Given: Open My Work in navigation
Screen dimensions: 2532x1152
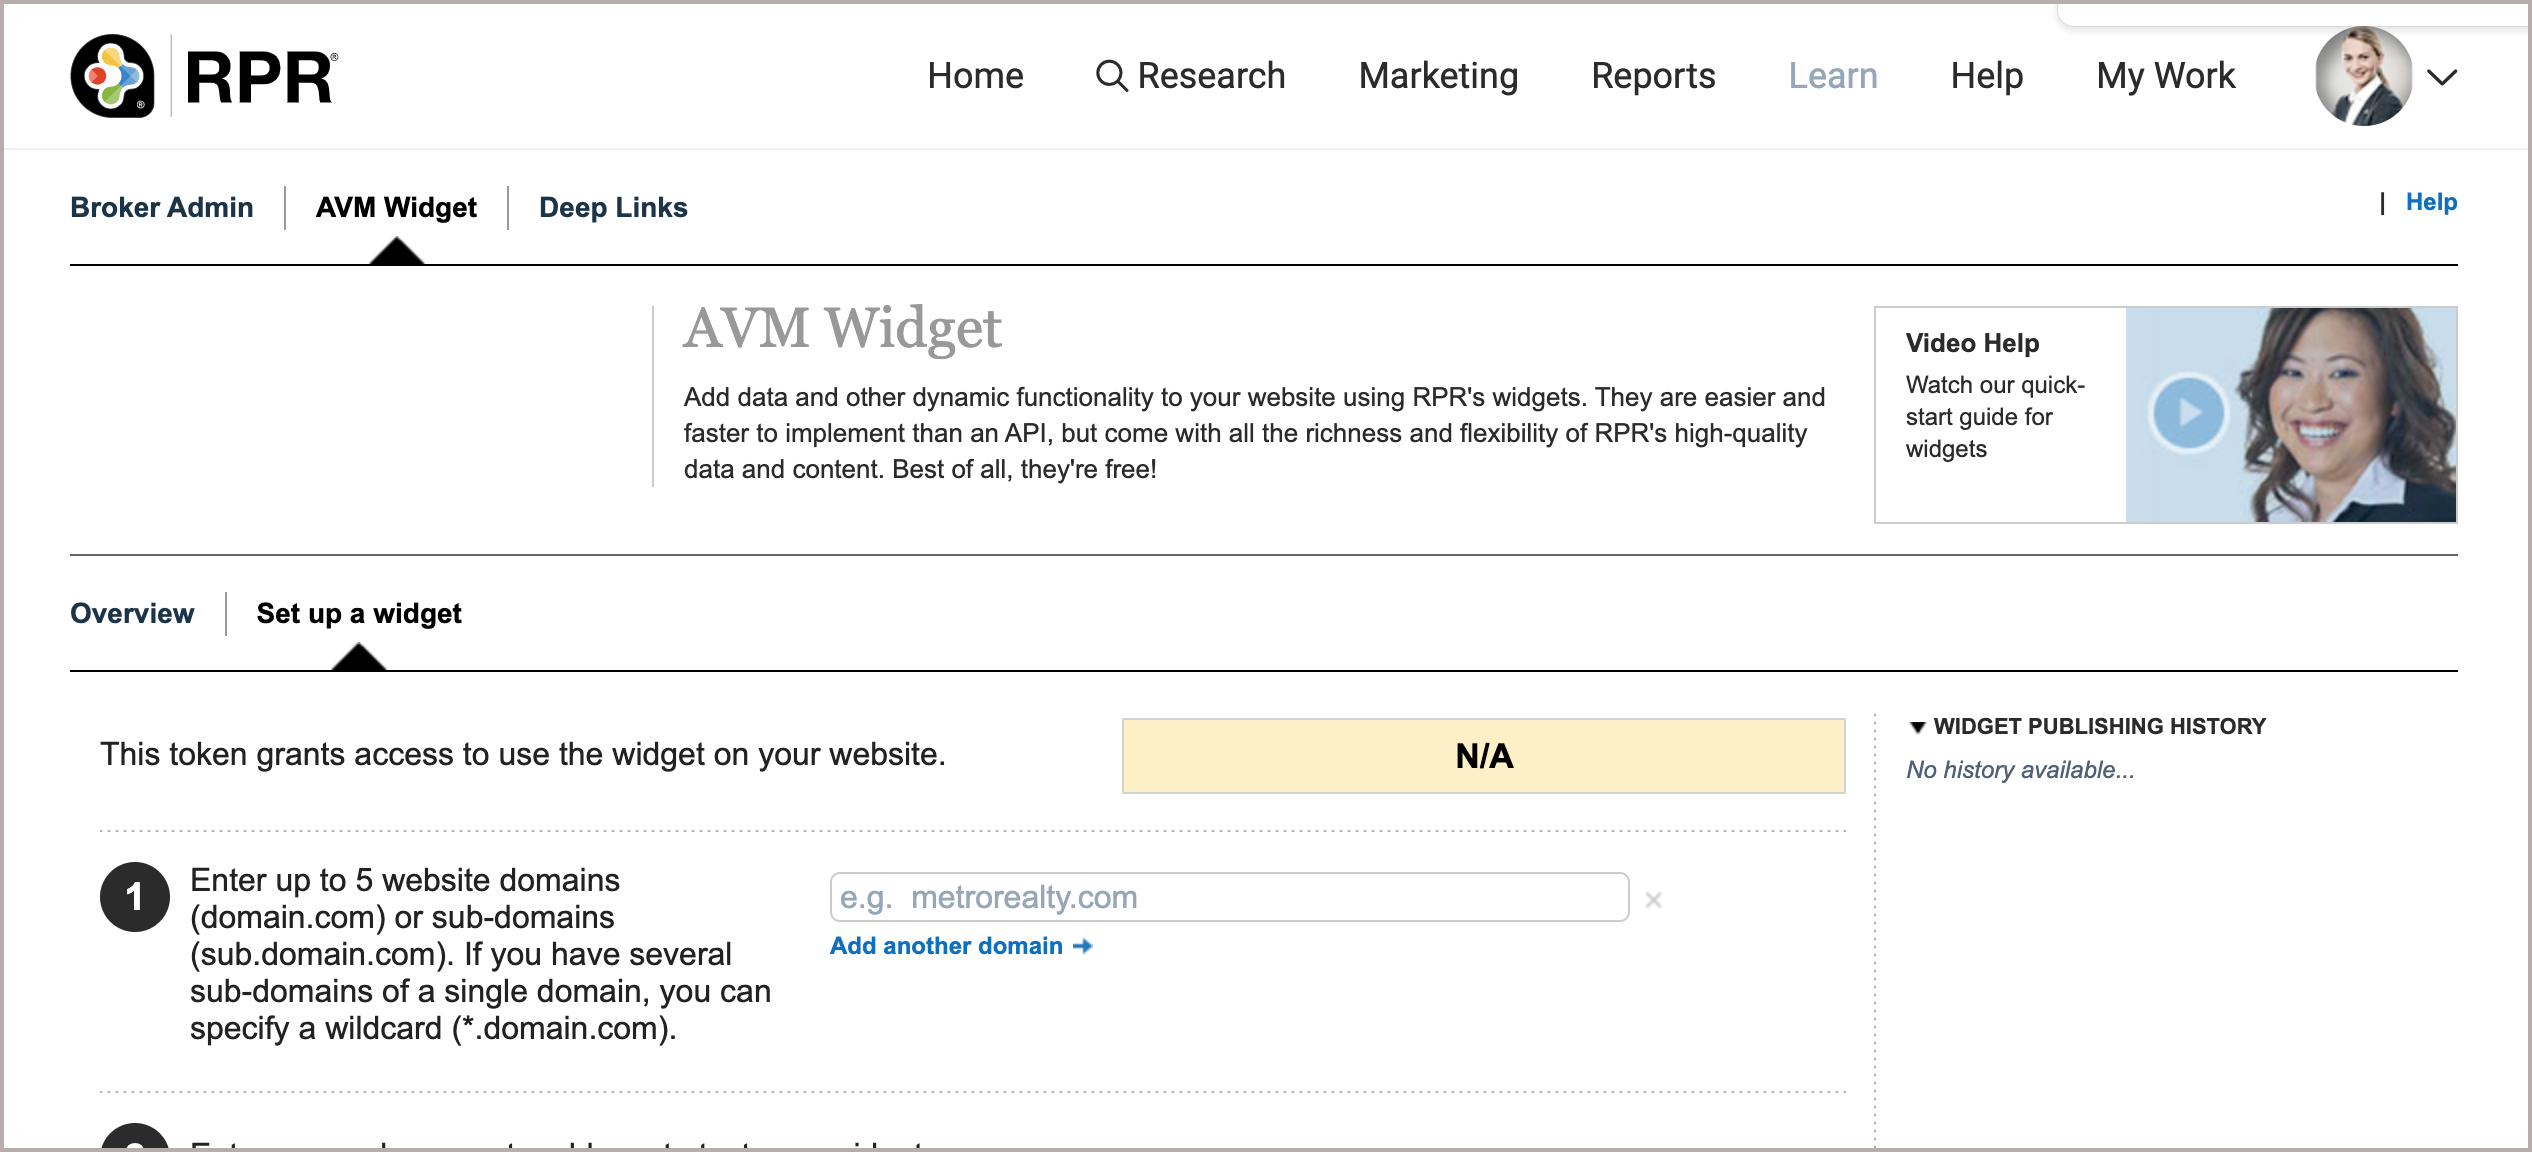Looking at the screenshot, I should (2165, 76).
